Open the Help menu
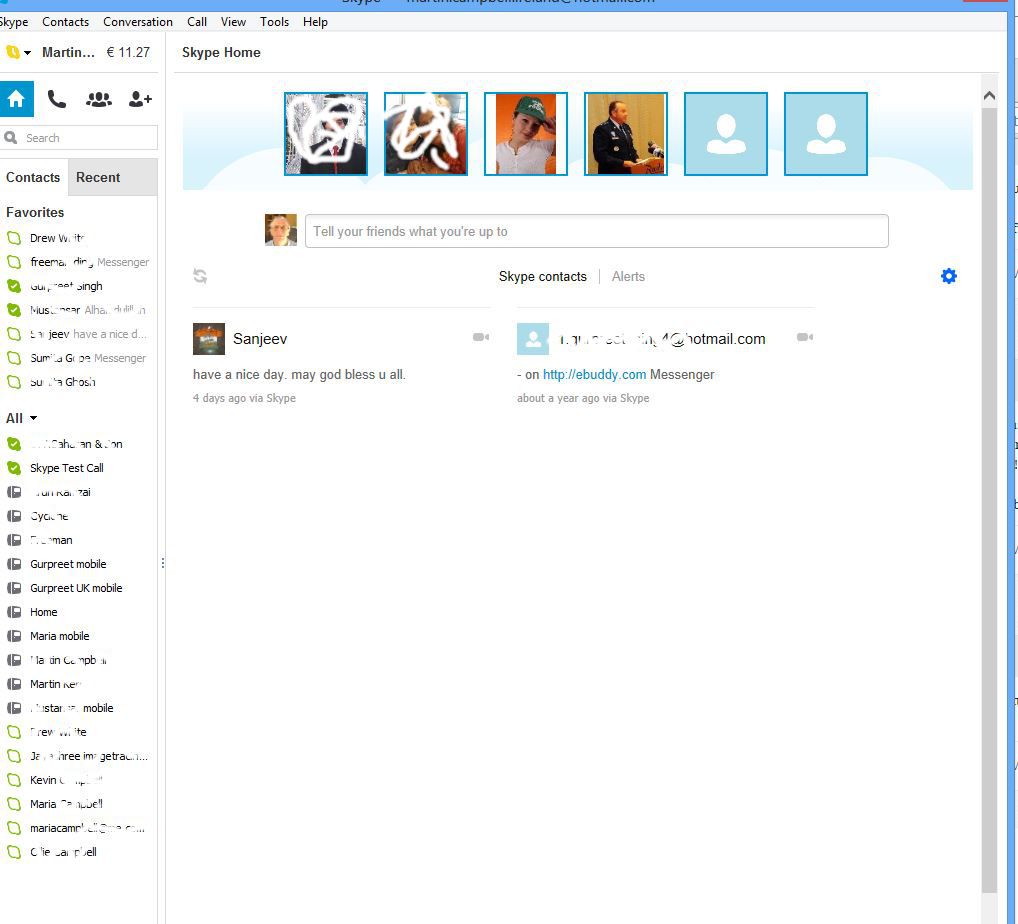 (315, 21)
